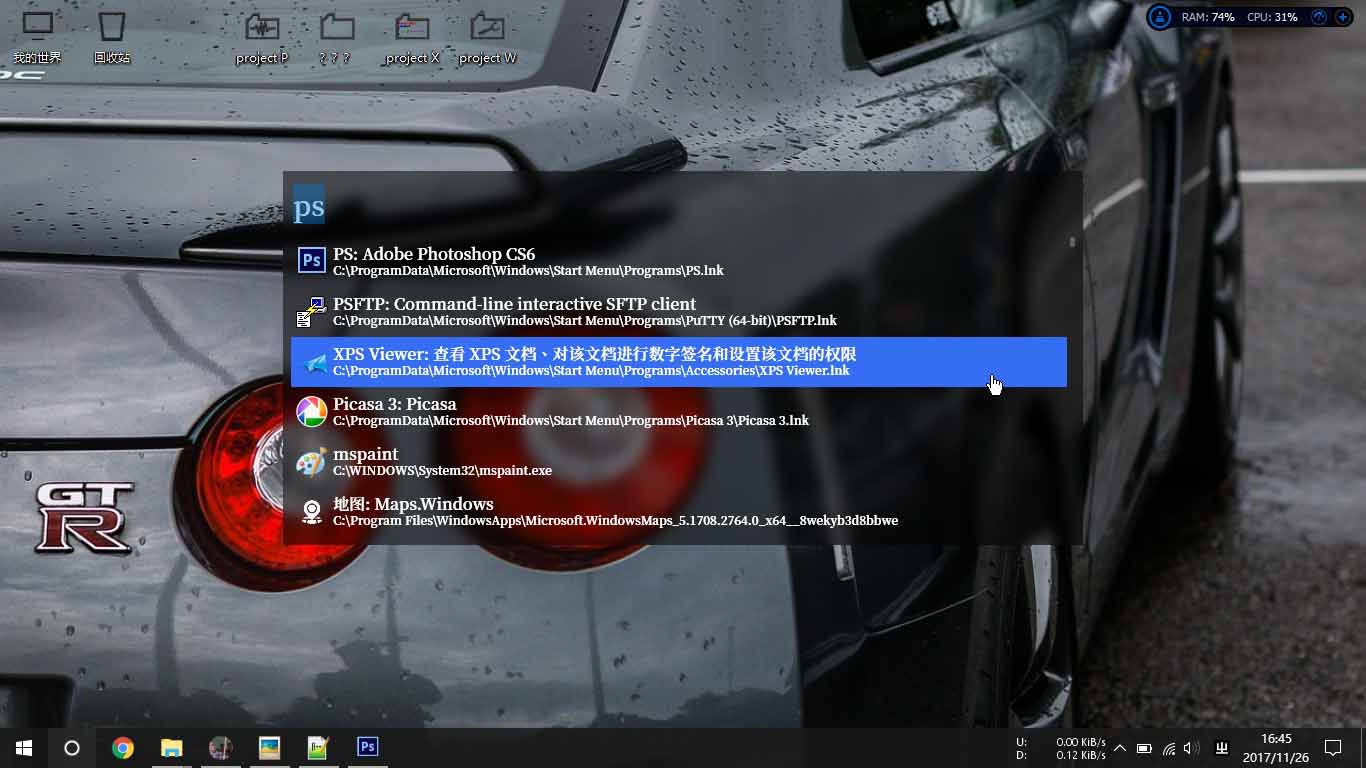
Task: Click the search box containing "ps"
Action: (x=680, y=207)
